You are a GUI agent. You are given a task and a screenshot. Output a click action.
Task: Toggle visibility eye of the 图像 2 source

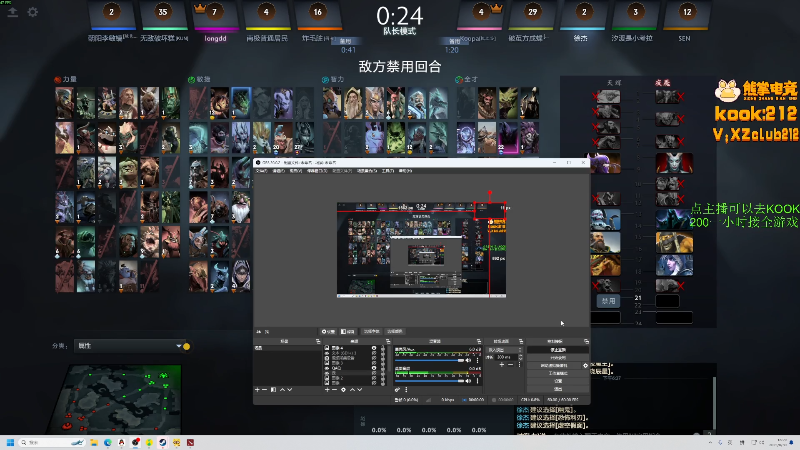pyautogui.click(x=374, y=378)
